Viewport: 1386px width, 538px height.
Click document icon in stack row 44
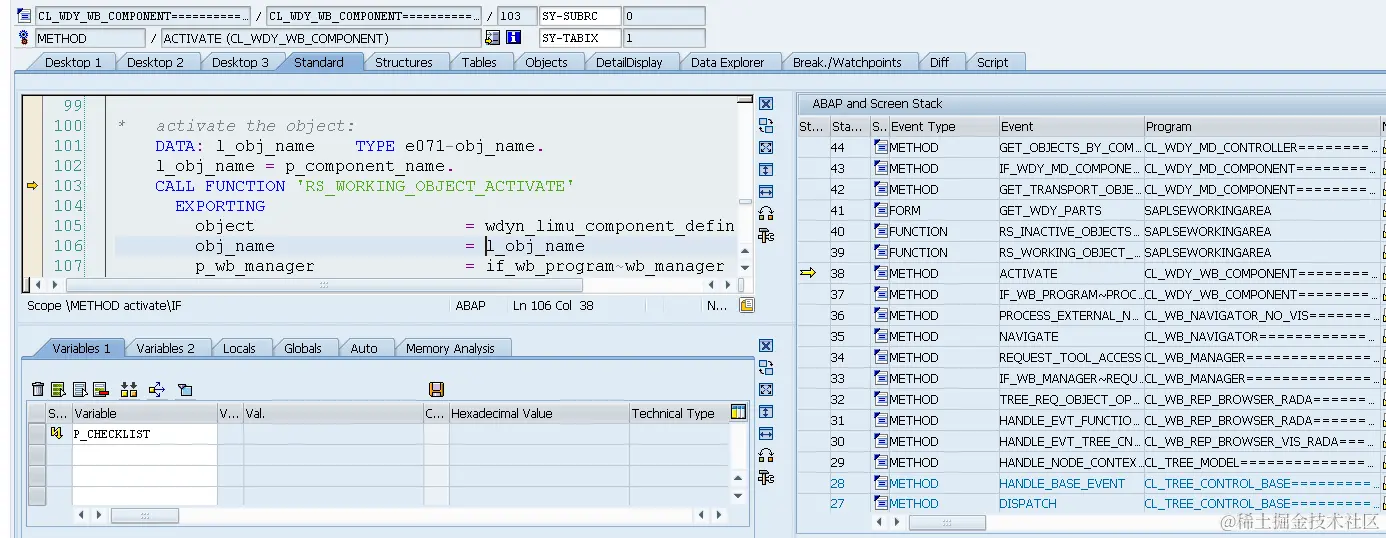click(x=881, y=147)
